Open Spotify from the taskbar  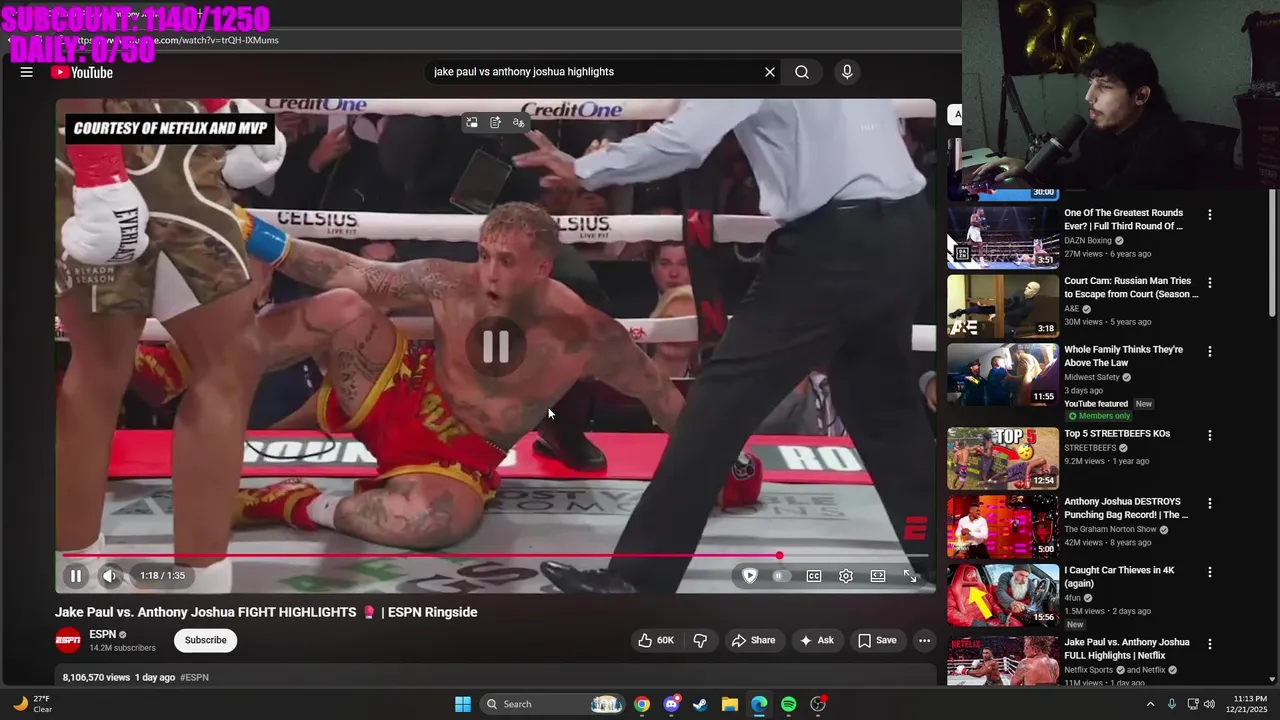(789, 704)
